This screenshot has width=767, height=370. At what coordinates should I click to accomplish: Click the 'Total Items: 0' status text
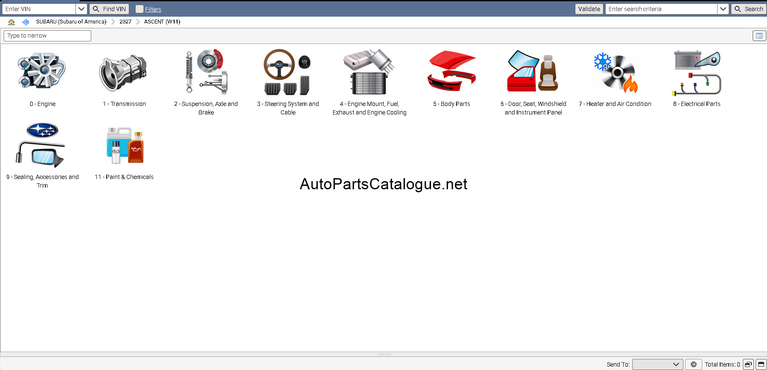click(x=722, y=365)
